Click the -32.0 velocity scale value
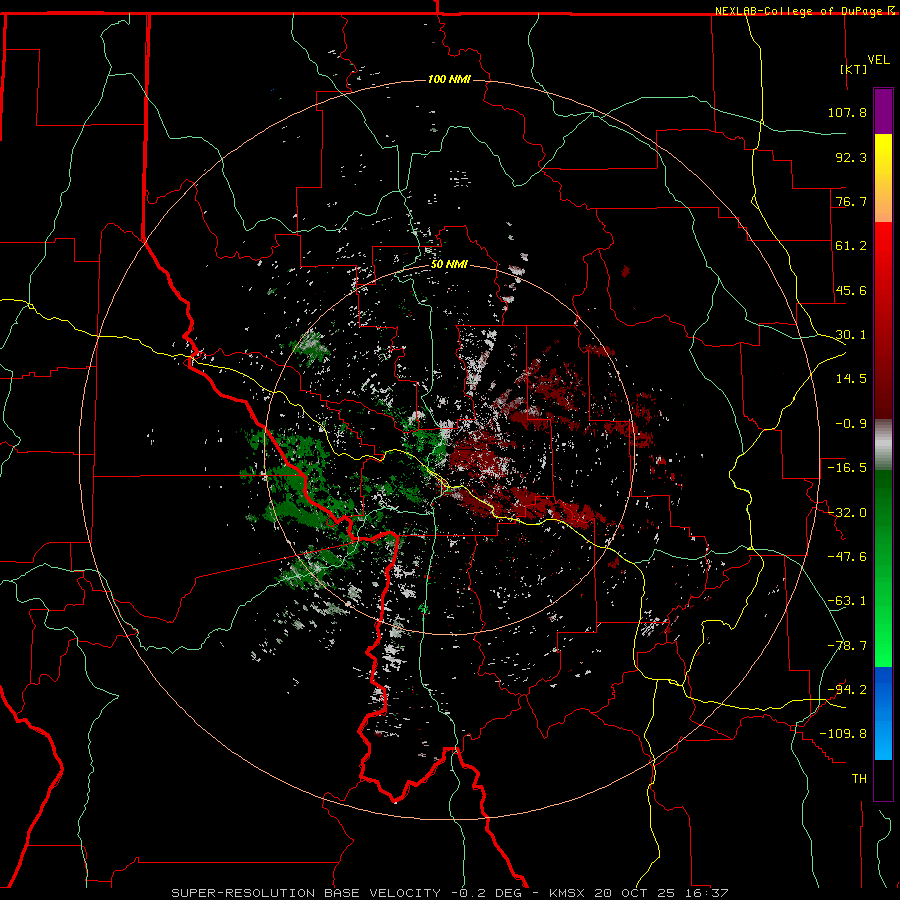This screenshot has height=900, width=900. (847, 513)
